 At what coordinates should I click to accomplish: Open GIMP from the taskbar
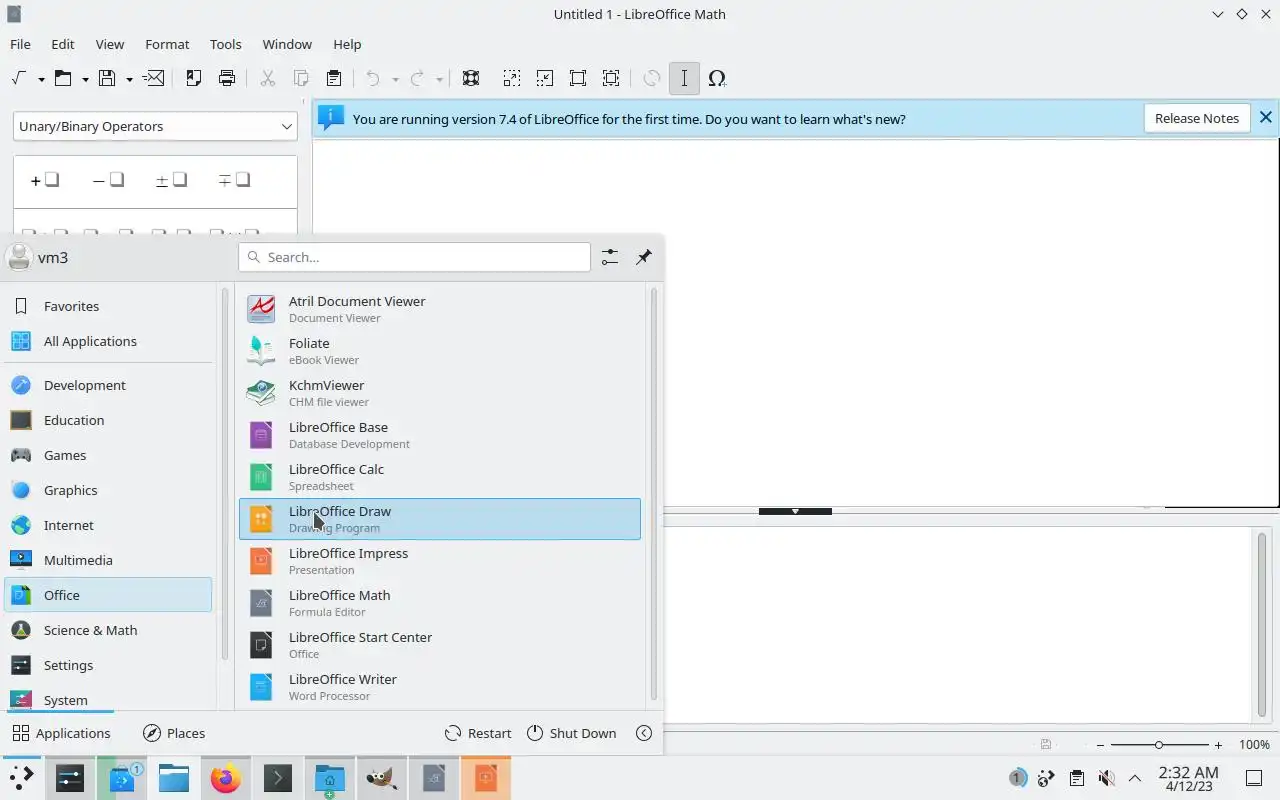pos(381,778)
